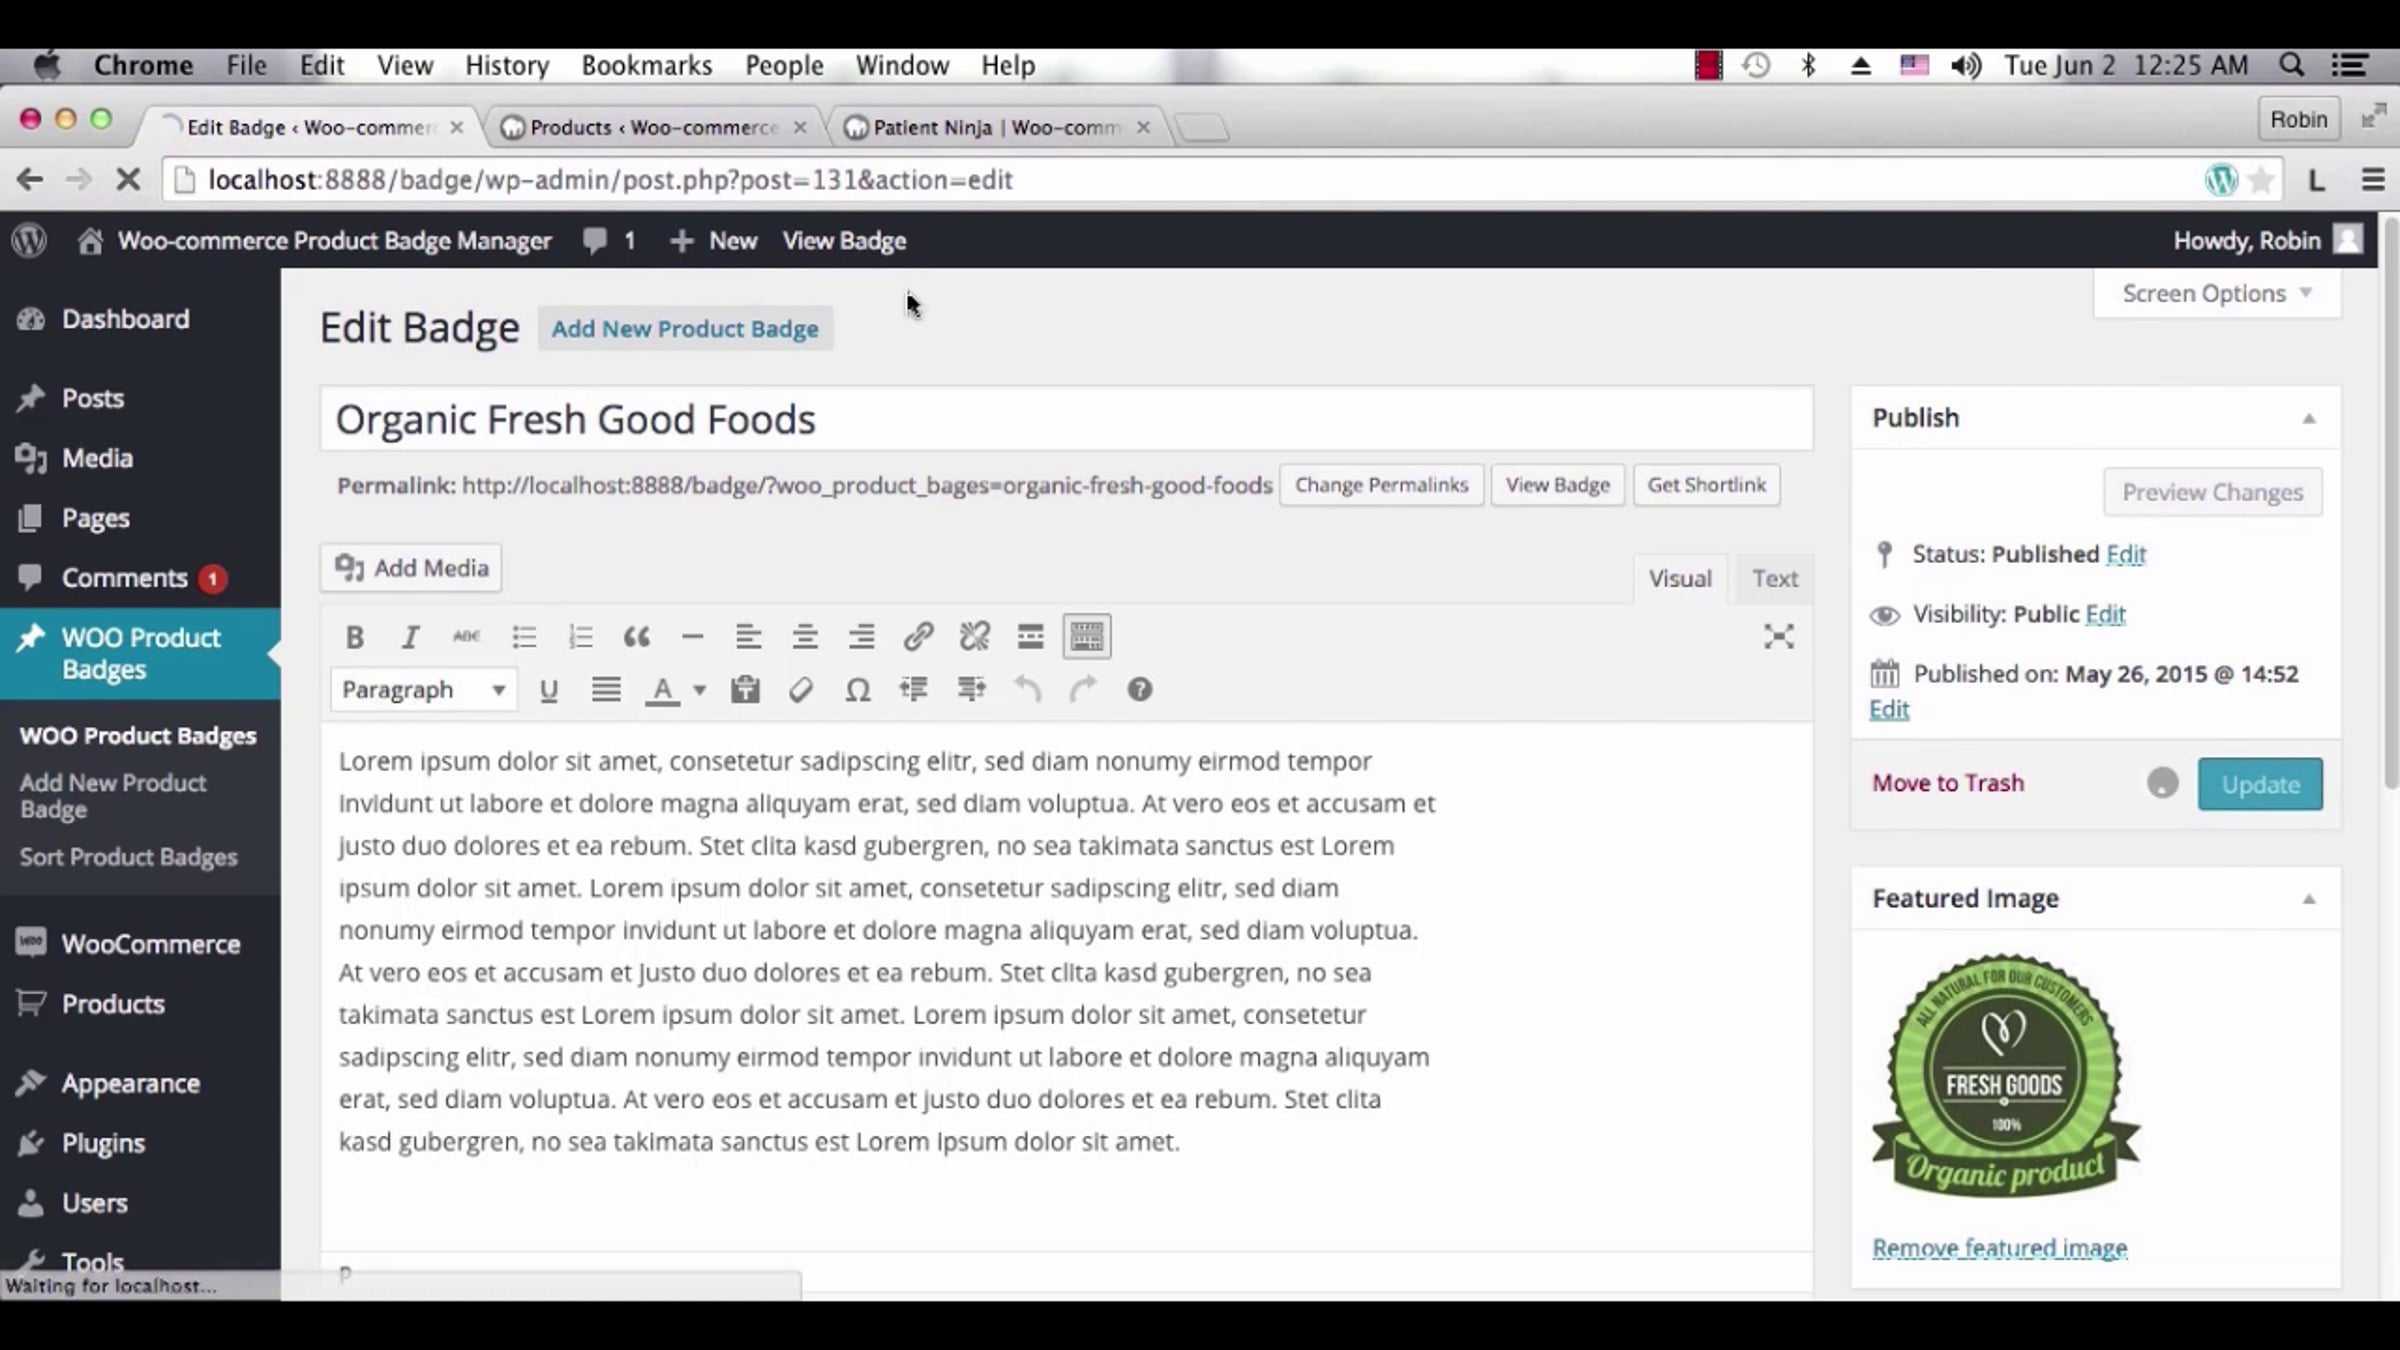Align text center
The width and height of the screenshot is (2400, 1350).
coord(804,637)
